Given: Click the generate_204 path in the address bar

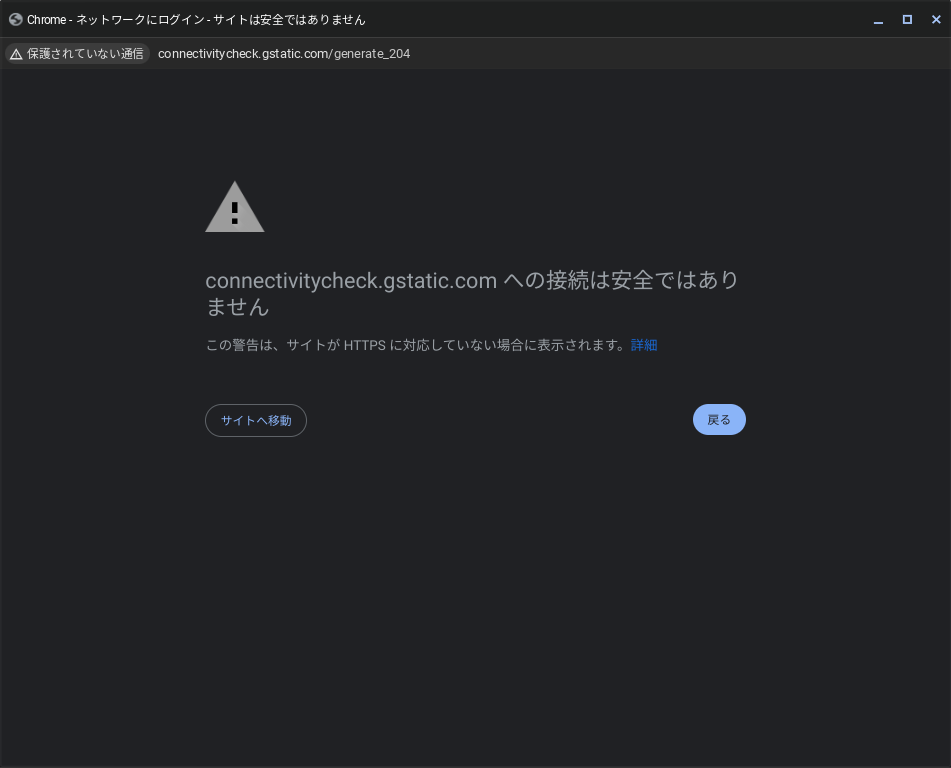Looking at the screenshot, I should click(372, 54).
